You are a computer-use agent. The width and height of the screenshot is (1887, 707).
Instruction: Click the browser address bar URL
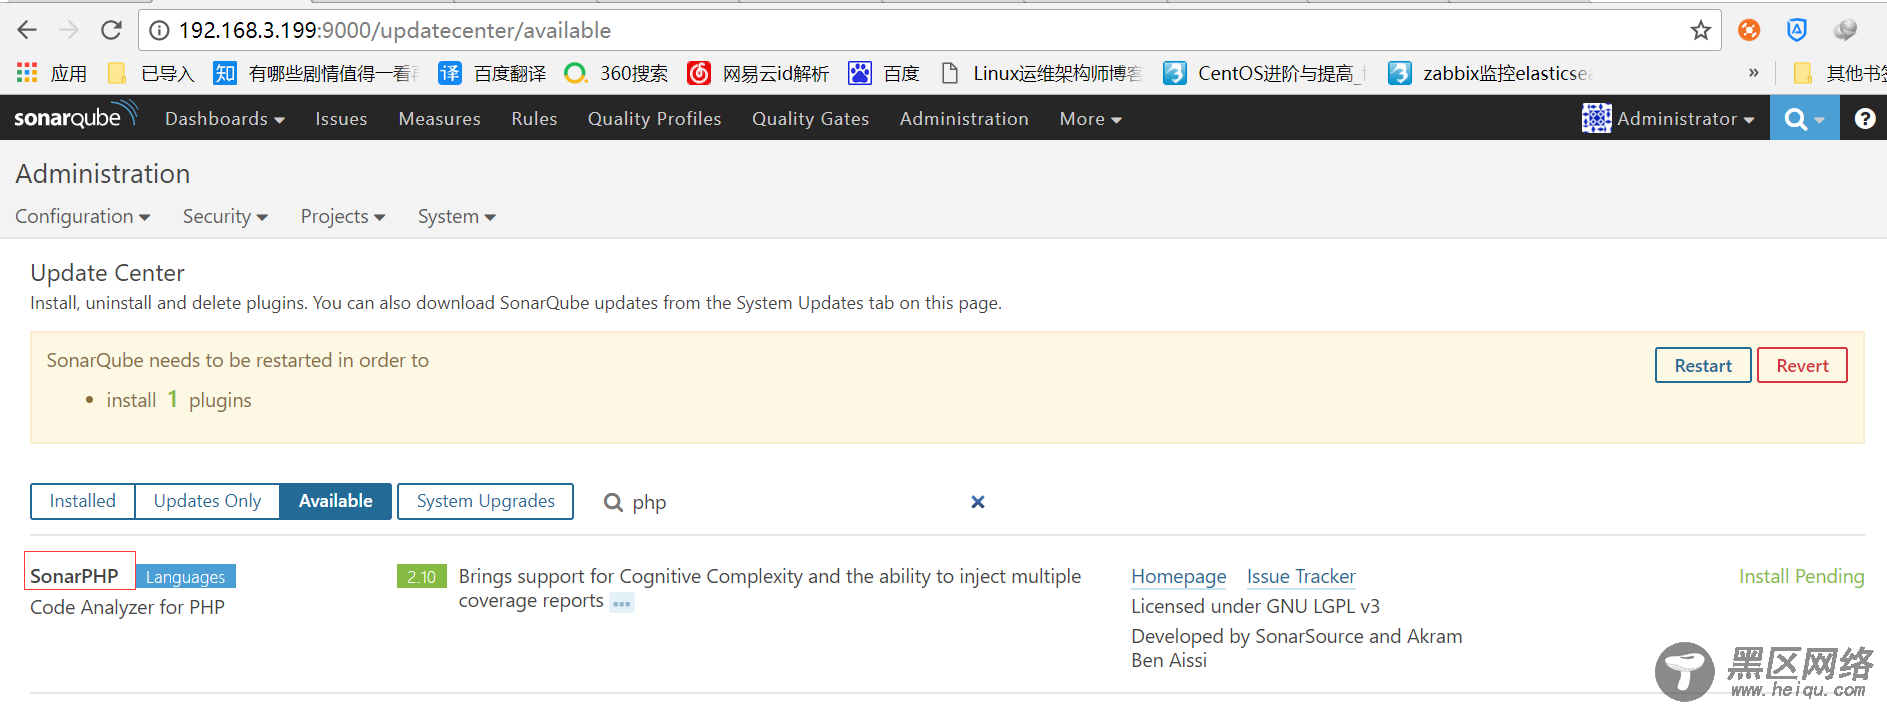point(394,30)
